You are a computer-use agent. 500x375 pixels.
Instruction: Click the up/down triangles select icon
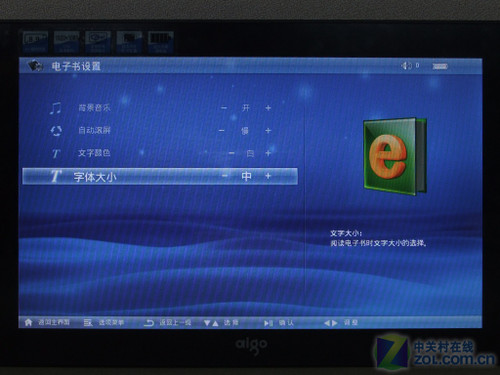tap(211, 323)
